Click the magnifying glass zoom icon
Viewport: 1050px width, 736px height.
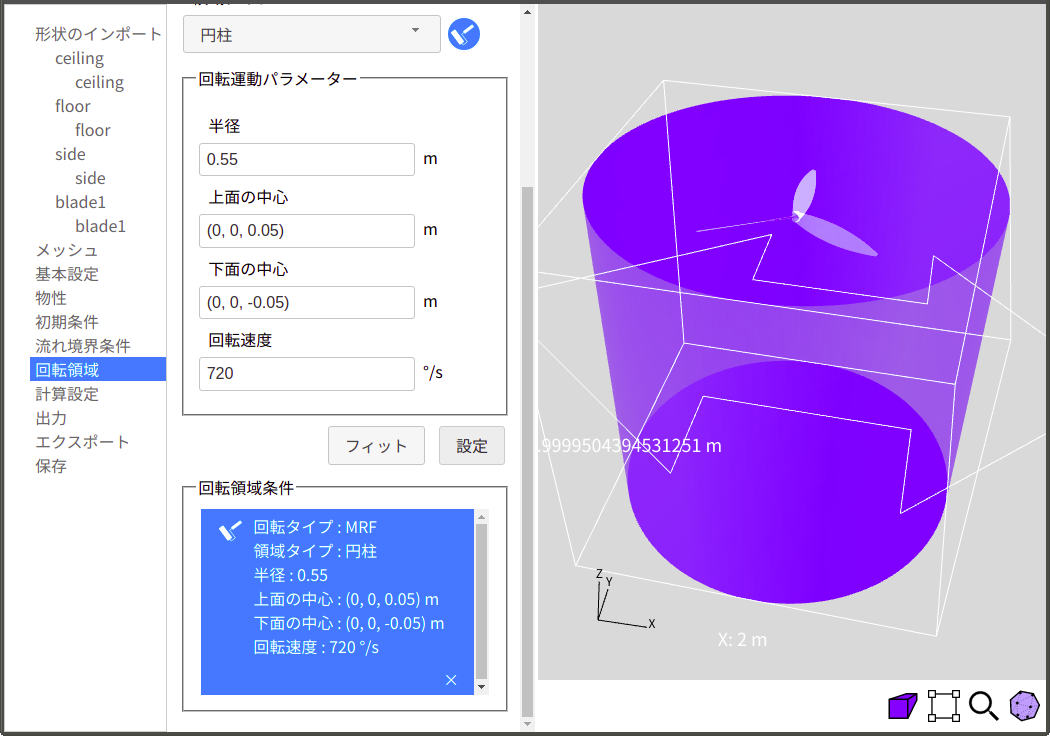(984, 706)
